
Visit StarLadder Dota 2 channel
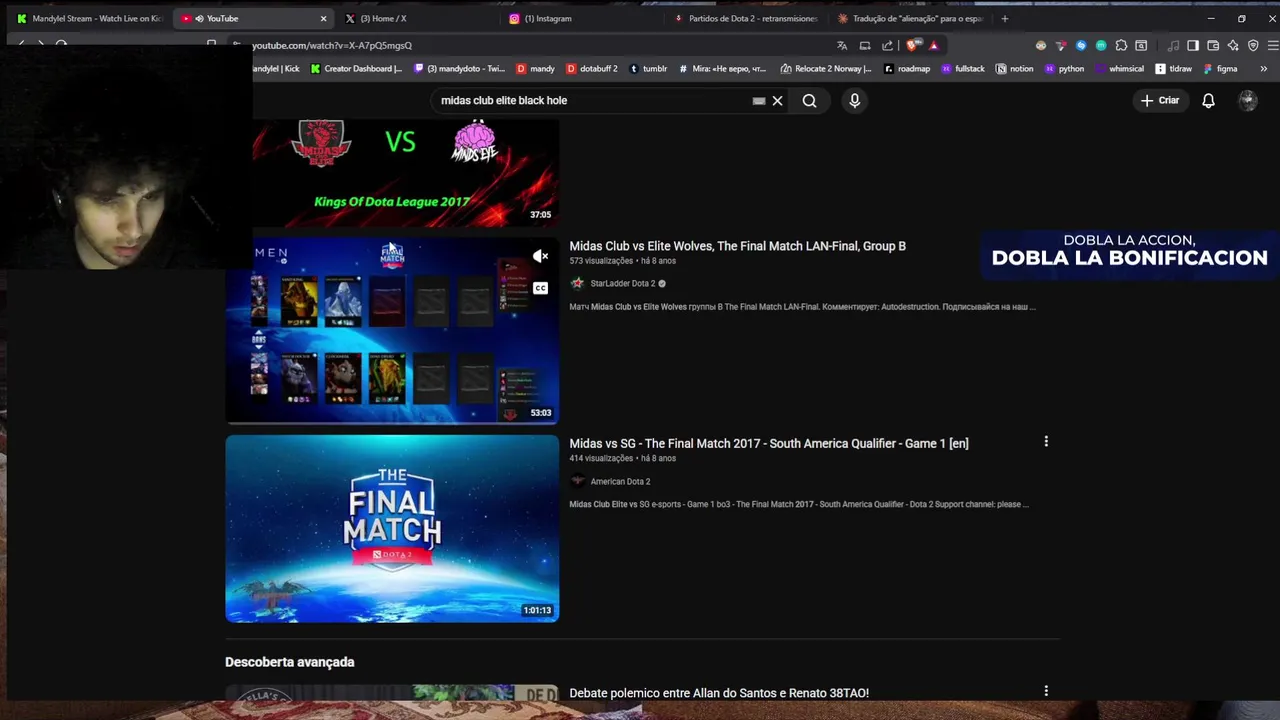click(622, 283)
